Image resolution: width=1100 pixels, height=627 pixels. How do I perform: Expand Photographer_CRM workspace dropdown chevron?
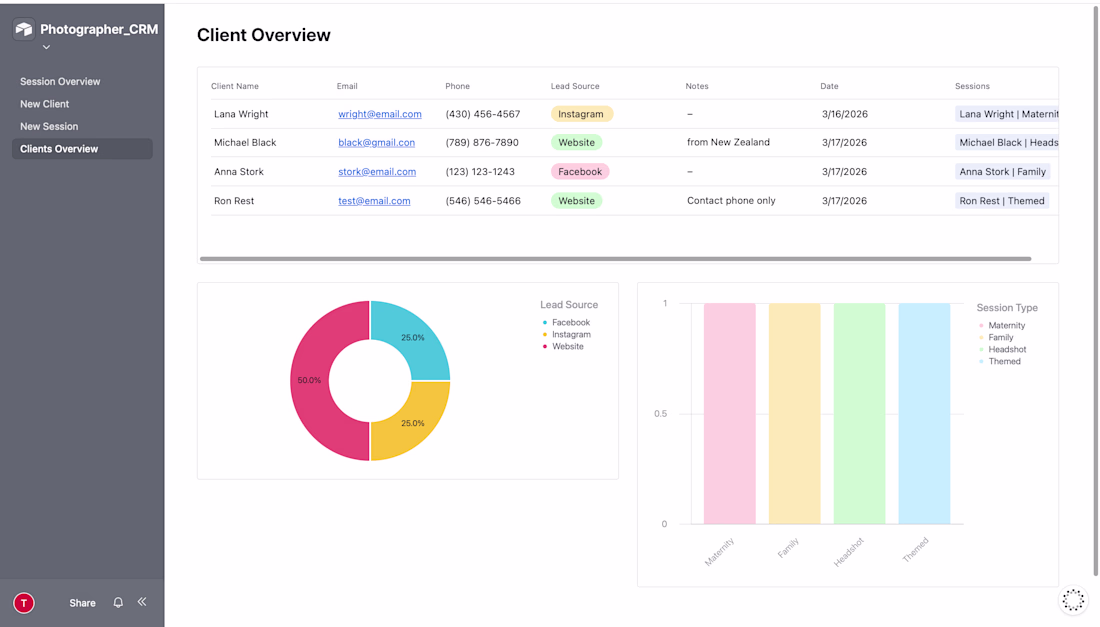coord(46,47)
